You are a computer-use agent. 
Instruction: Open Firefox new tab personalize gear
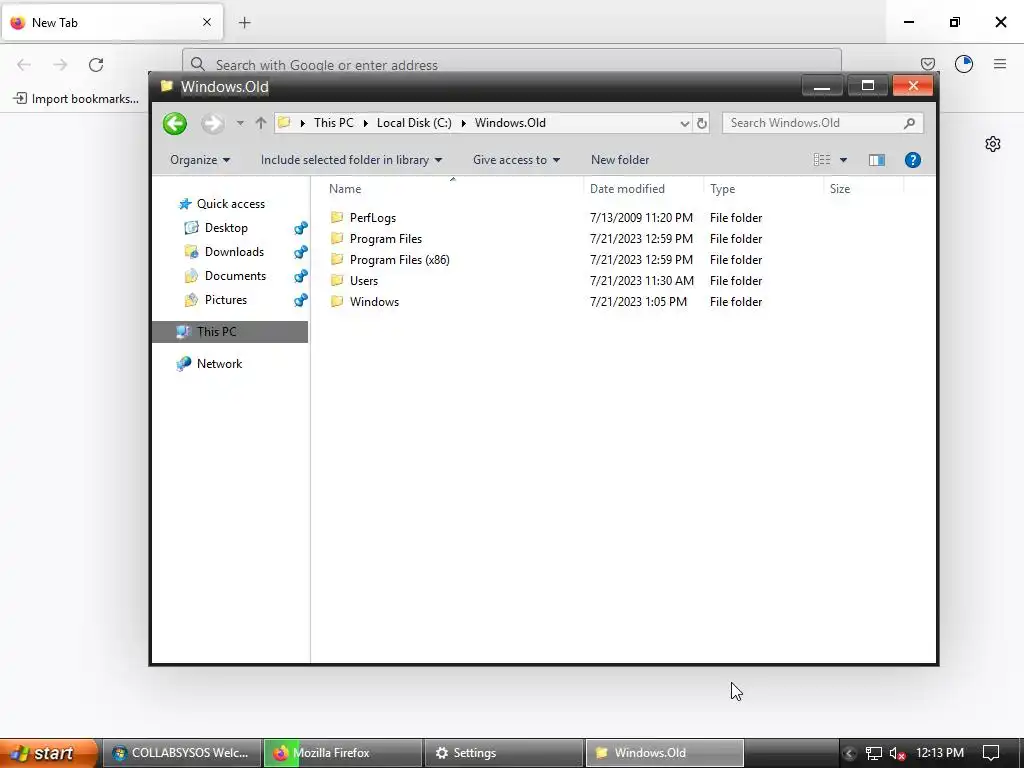click(993, 144)
